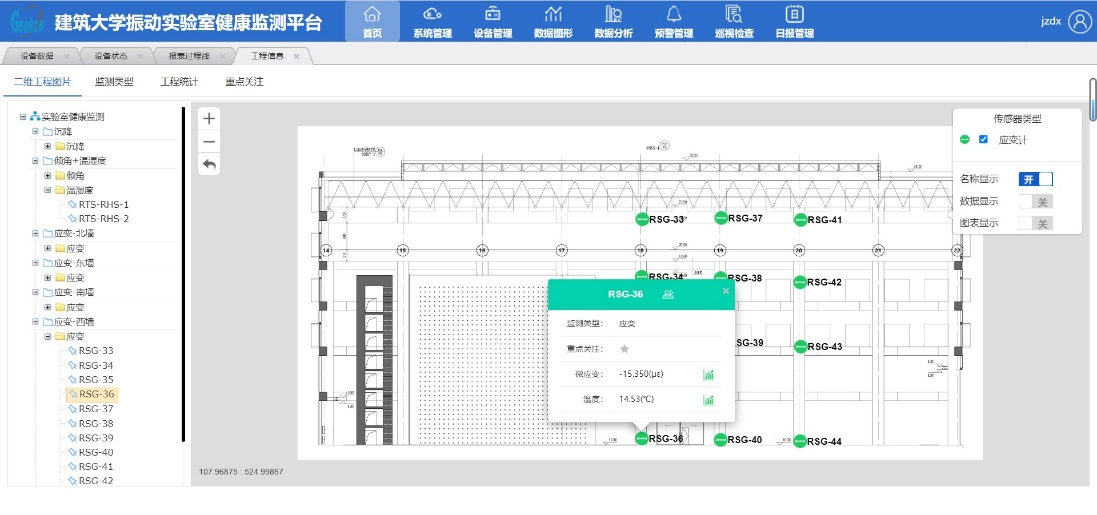The width and height of the screenshot is (1097, 515).
Task: Click the 巡视检查 inspection icon
Action: tap(734, 15)
